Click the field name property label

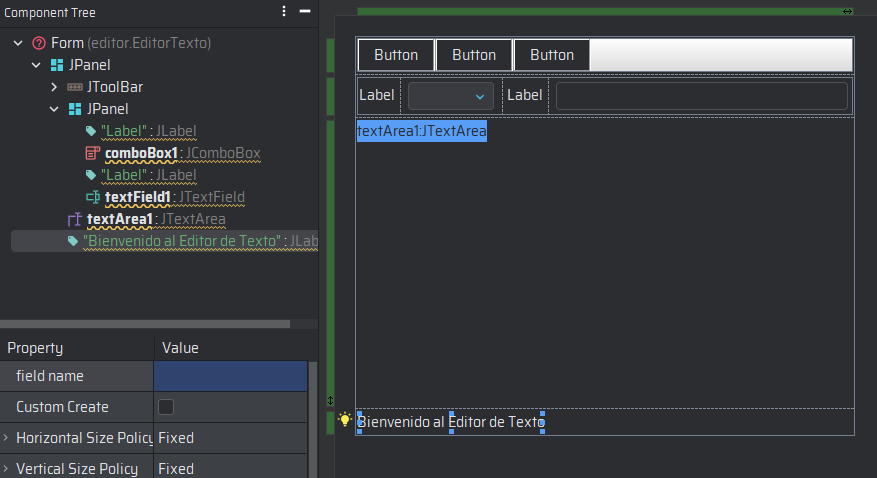point(50,376)
